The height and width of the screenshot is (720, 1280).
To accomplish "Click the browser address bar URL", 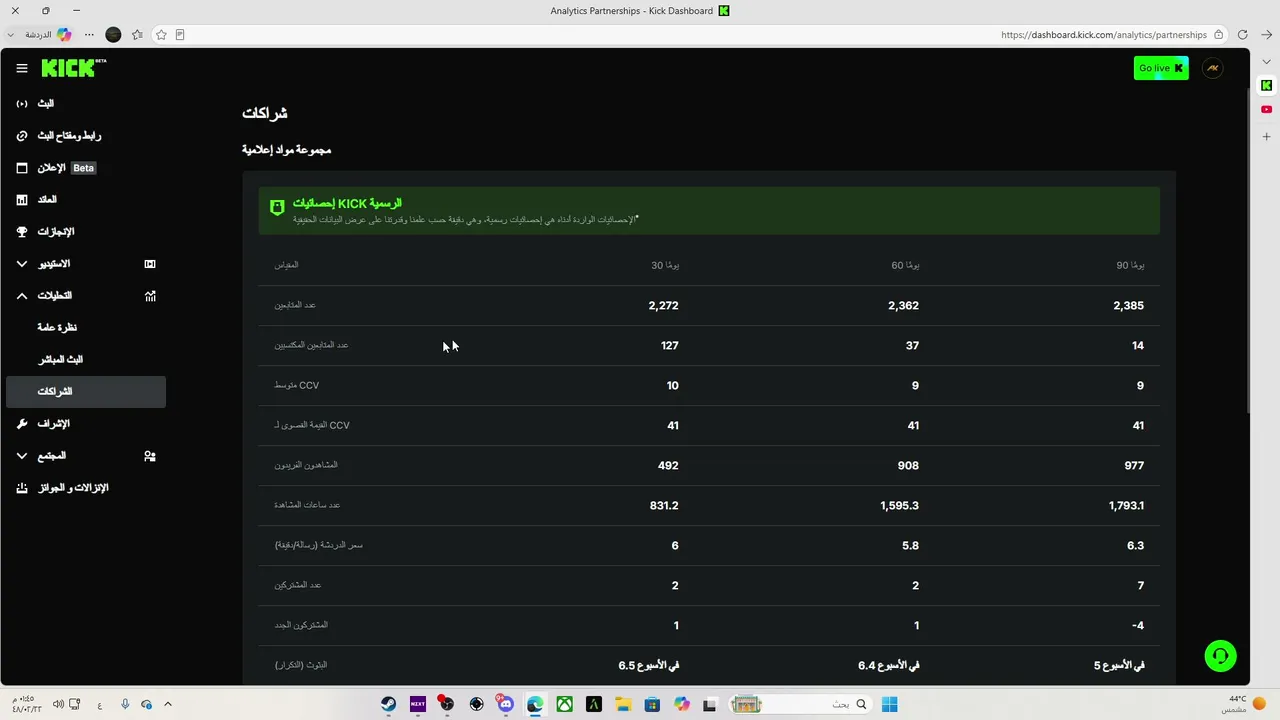I will [x=1104, y=35].
